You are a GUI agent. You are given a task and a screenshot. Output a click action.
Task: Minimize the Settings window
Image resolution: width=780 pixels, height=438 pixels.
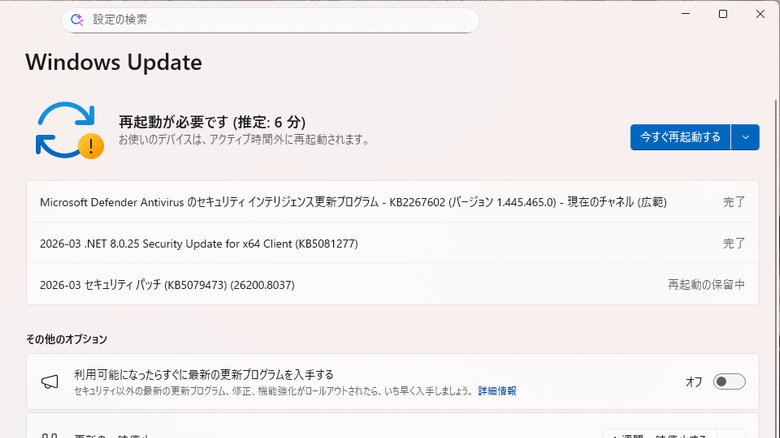685,13
